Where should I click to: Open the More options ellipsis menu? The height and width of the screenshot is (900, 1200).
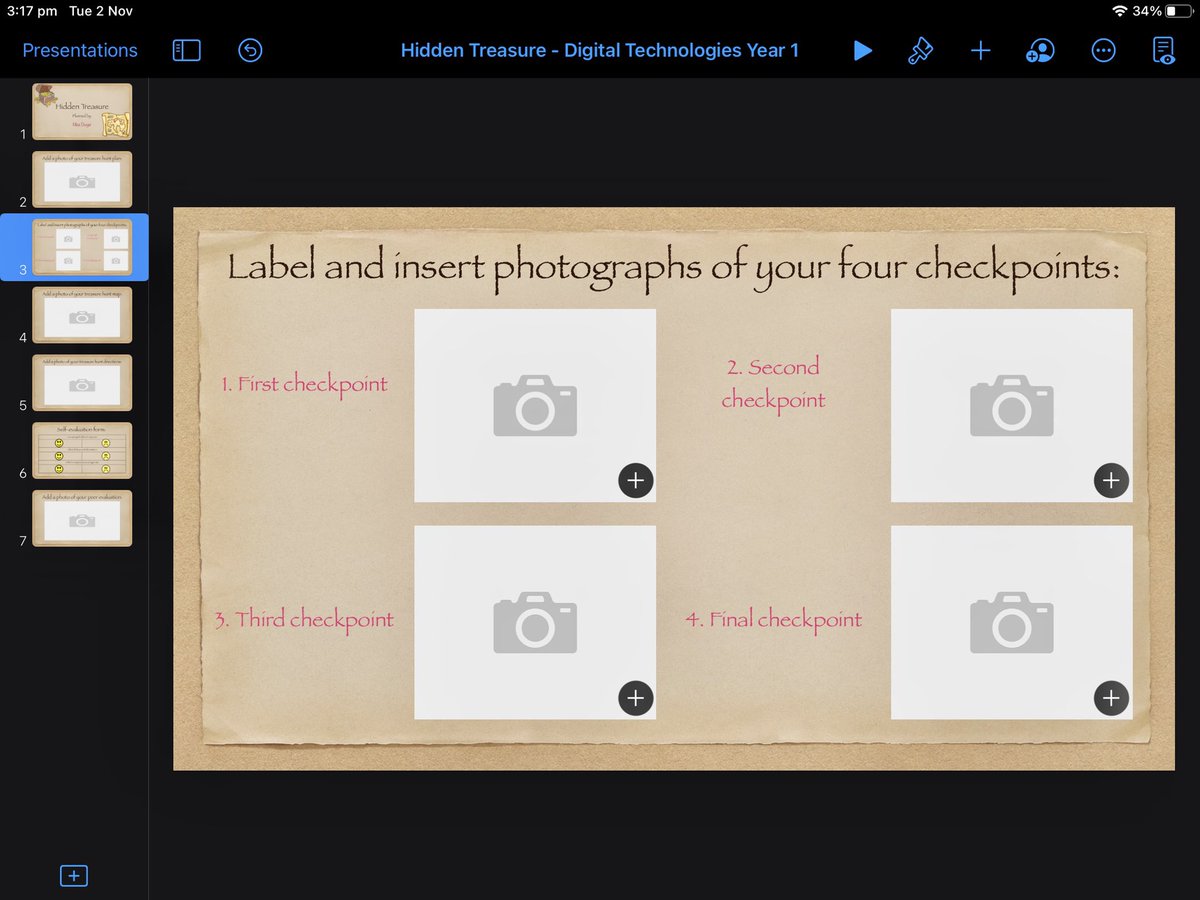click(x=1103, y=50)
